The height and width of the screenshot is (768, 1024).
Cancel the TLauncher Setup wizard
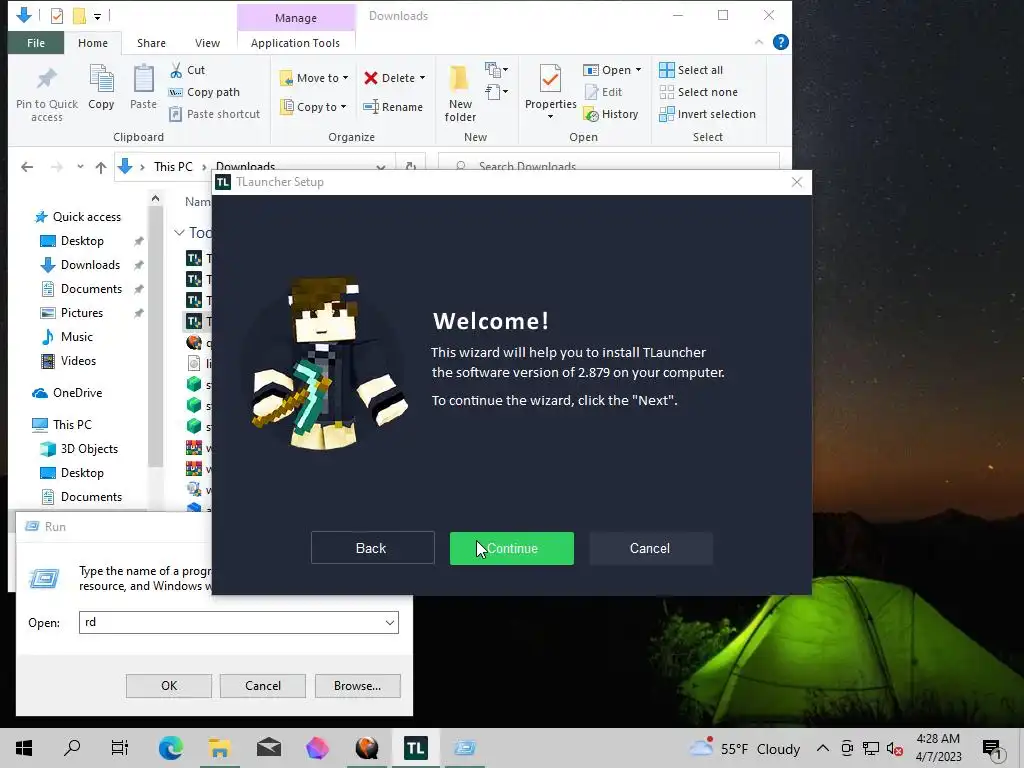pos(650,548)
